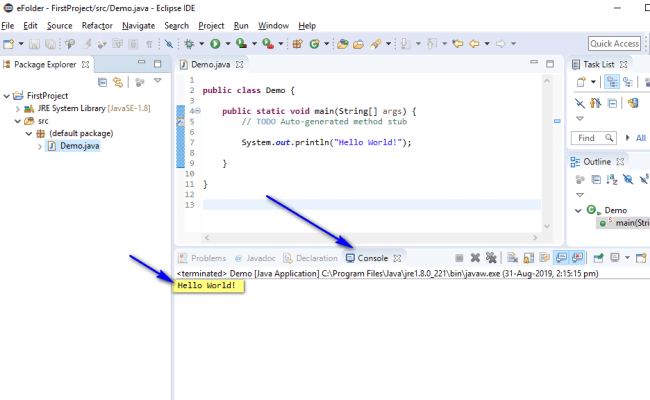
Task: Click Collapse All in Package Explorer
Action: 102,82
